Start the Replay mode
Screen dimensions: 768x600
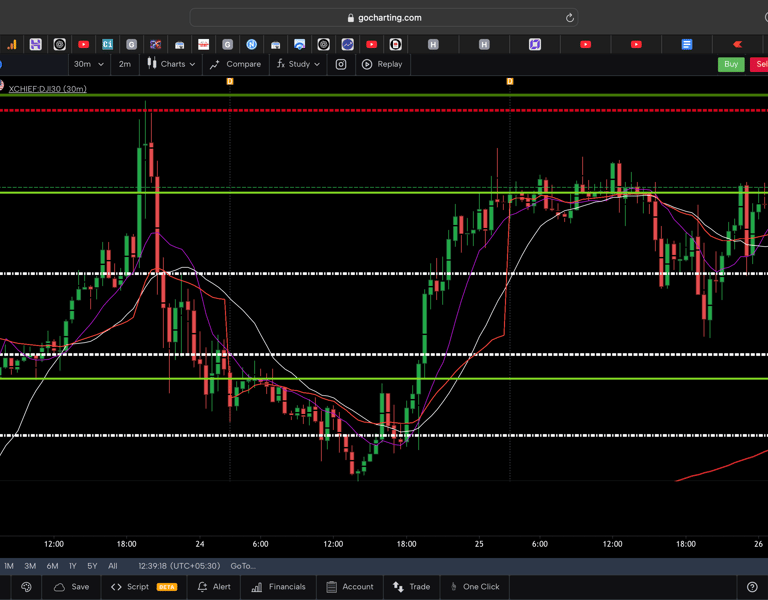point(382,64)
